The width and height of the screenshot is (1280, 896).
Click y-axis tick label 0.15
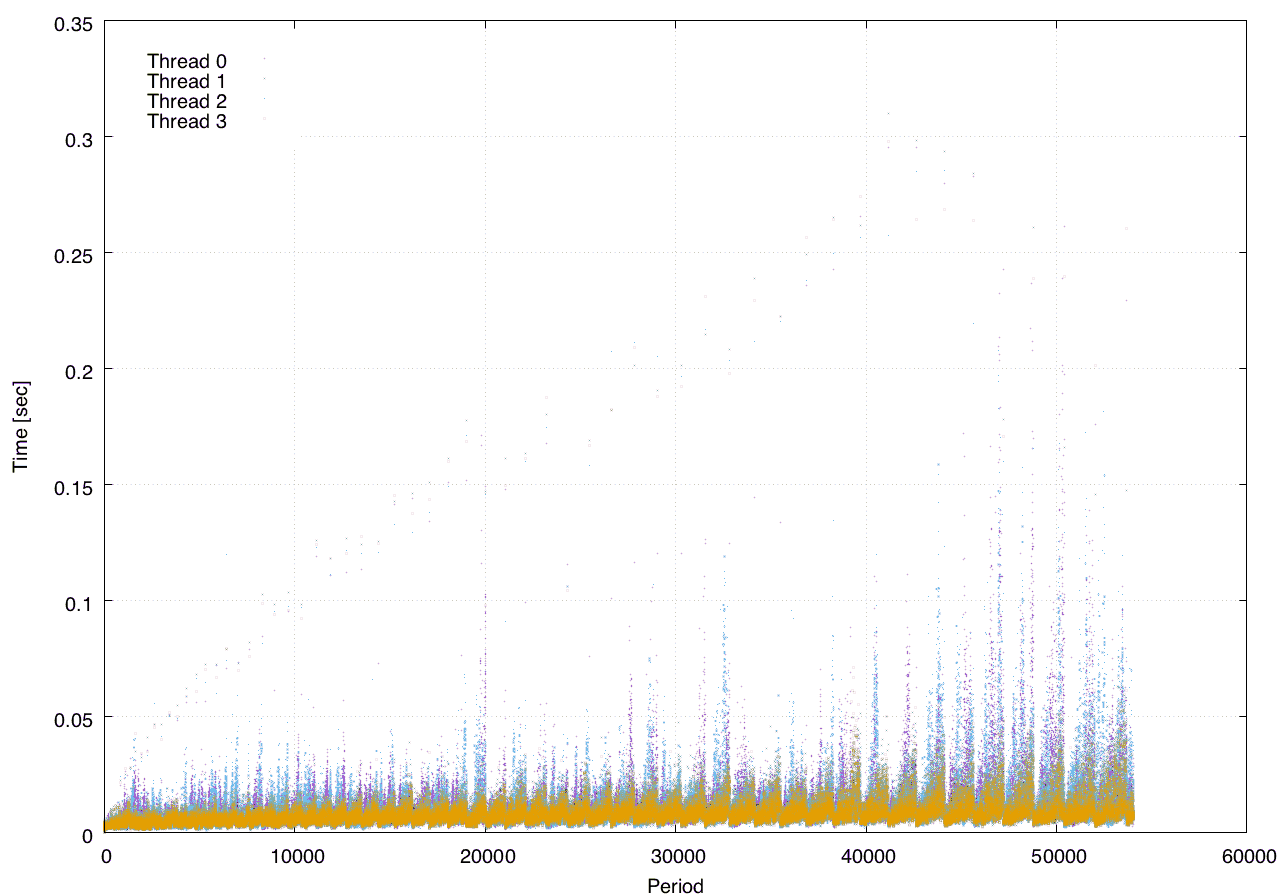(71, 486)
